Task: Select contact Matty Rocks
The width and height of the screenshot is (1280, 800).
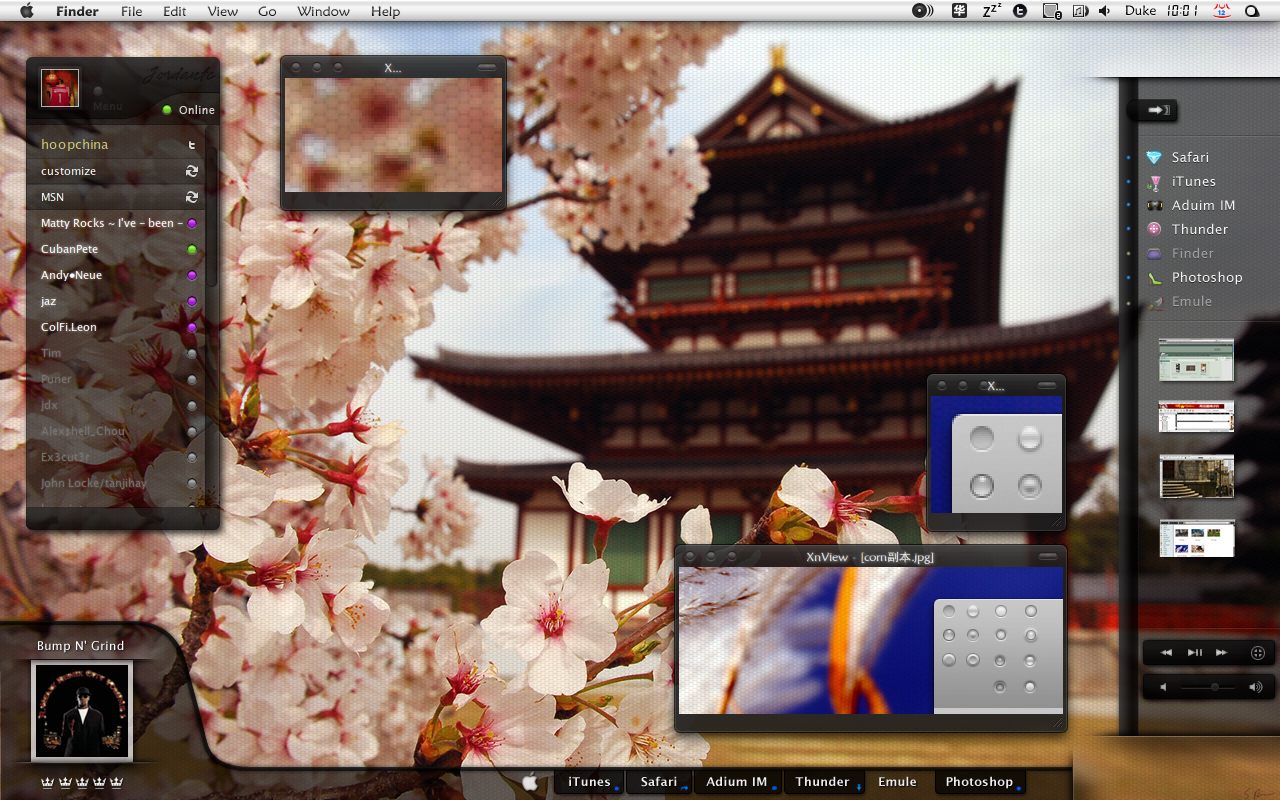Action: tap(117, 223)
